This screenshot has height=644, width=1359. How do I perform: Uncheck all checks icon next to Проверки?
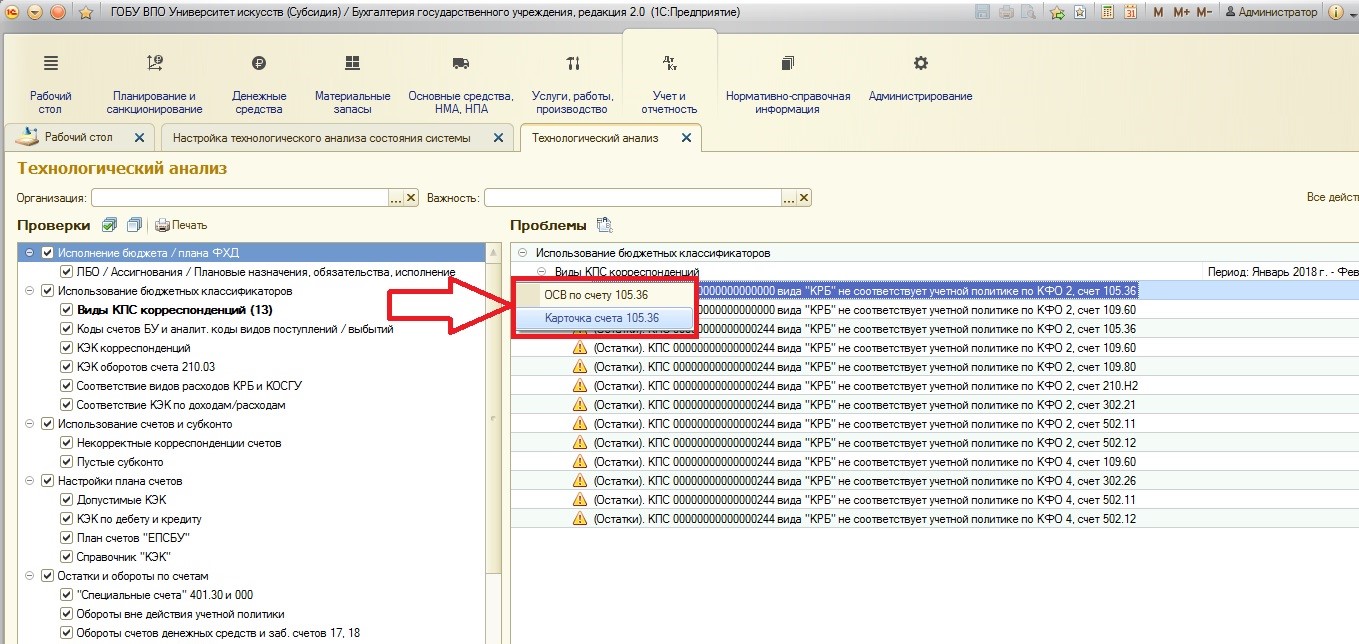click(x=134, y=225)
